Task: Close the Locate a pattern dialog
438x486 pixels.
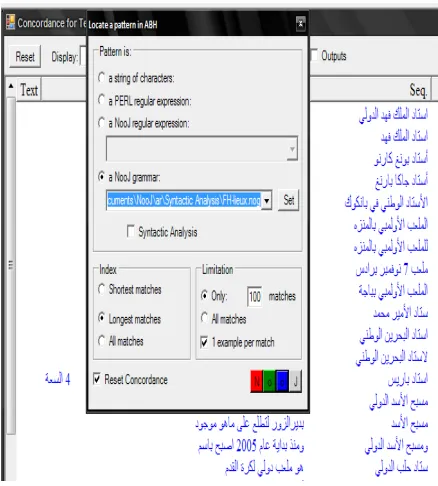Action: 301,24
